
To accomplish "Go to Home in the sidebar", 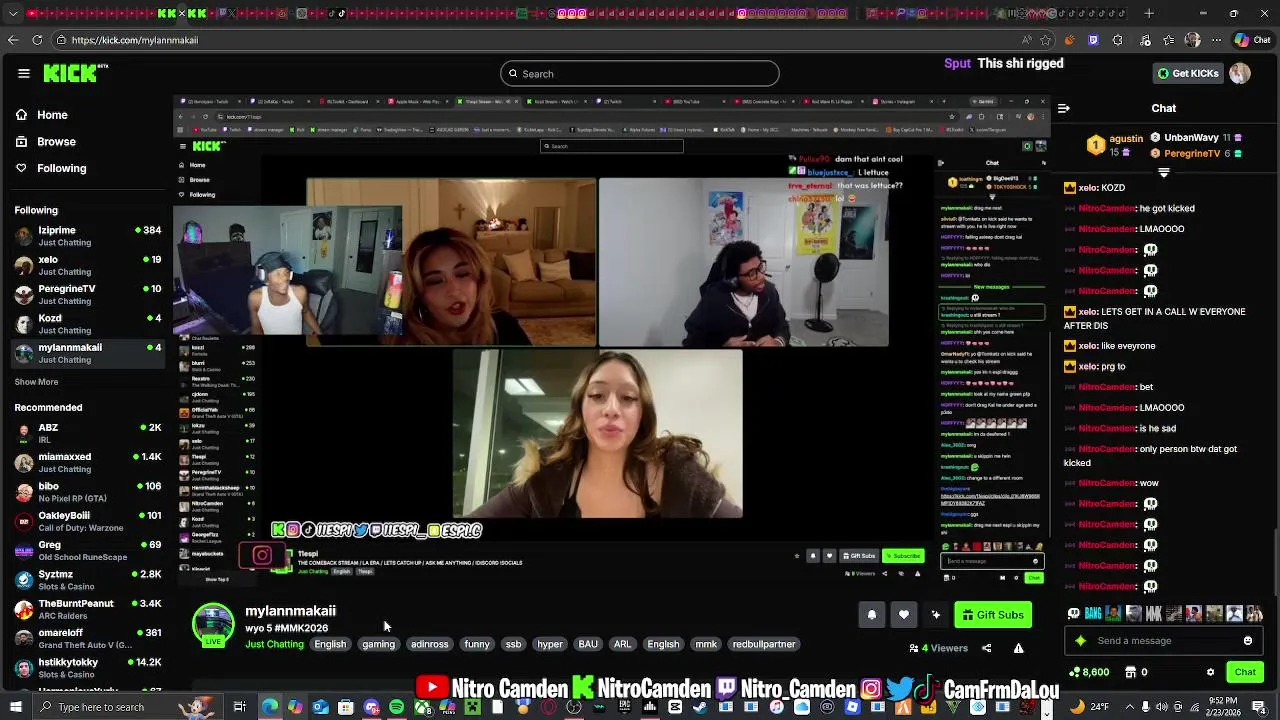I will 42,115.
